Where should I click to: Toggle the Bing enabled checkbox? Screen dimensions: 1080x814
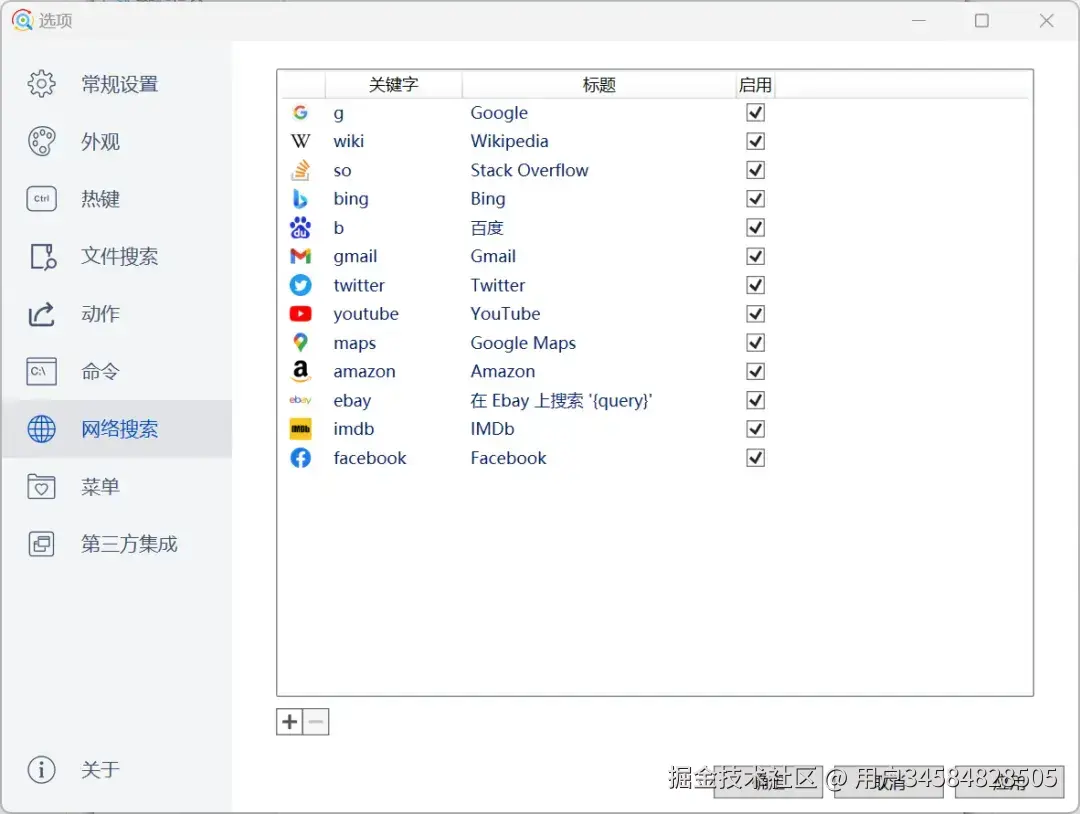[x=756, y=199]
